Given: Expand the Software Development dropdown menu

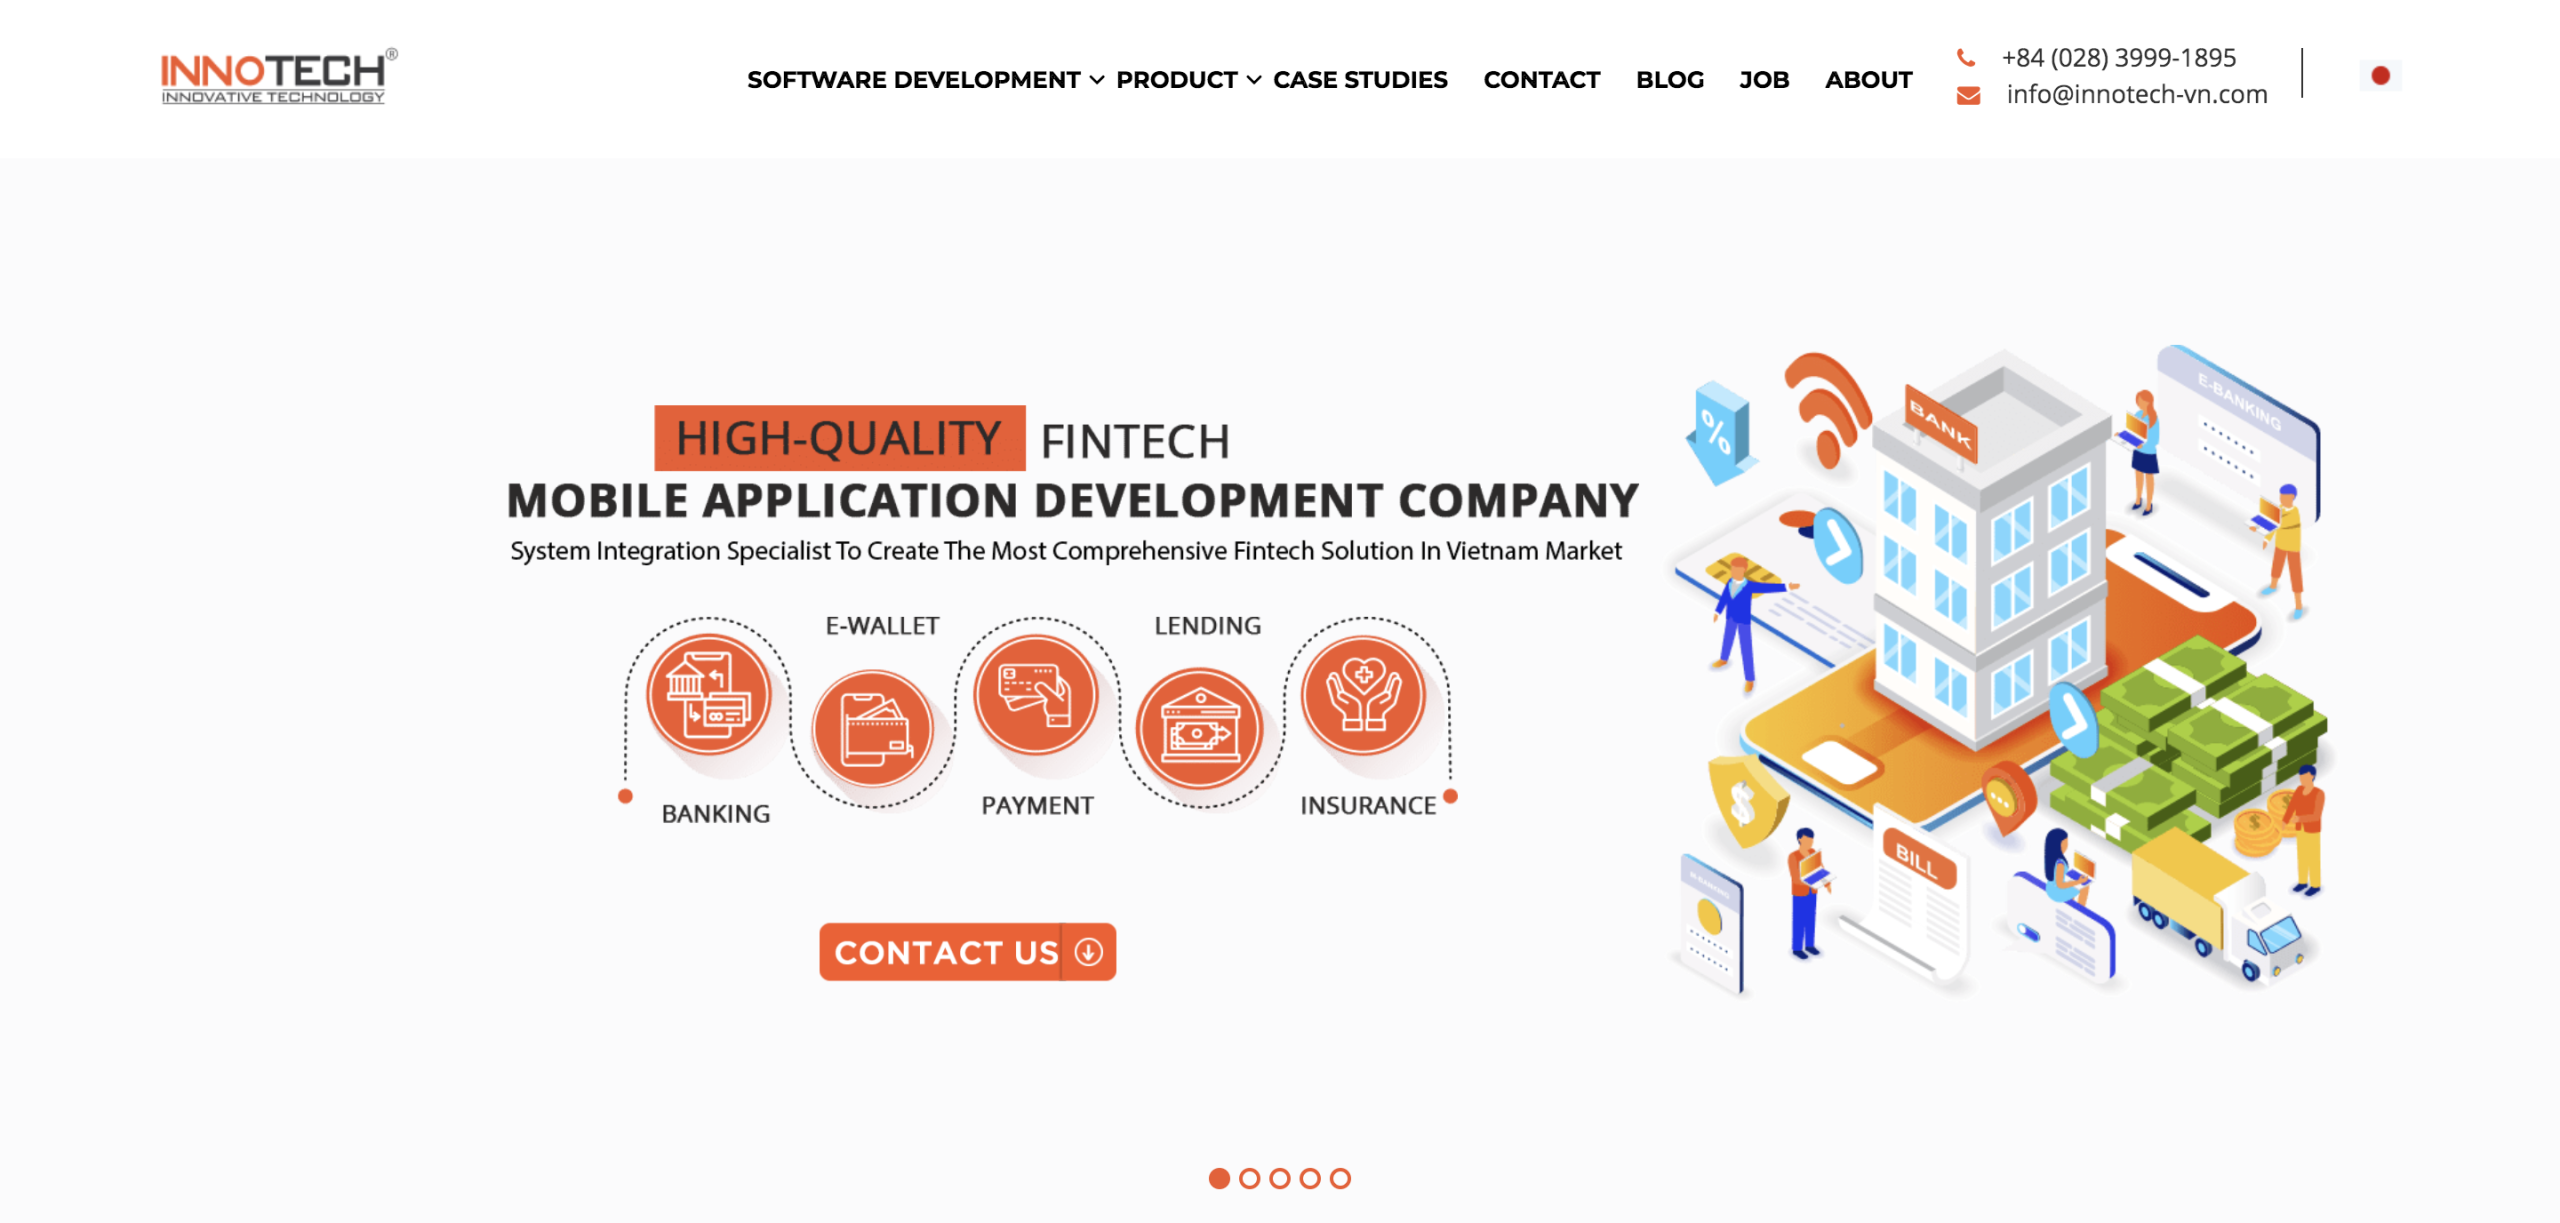Looking at the screenshot, I should click(x=924, y=78).
